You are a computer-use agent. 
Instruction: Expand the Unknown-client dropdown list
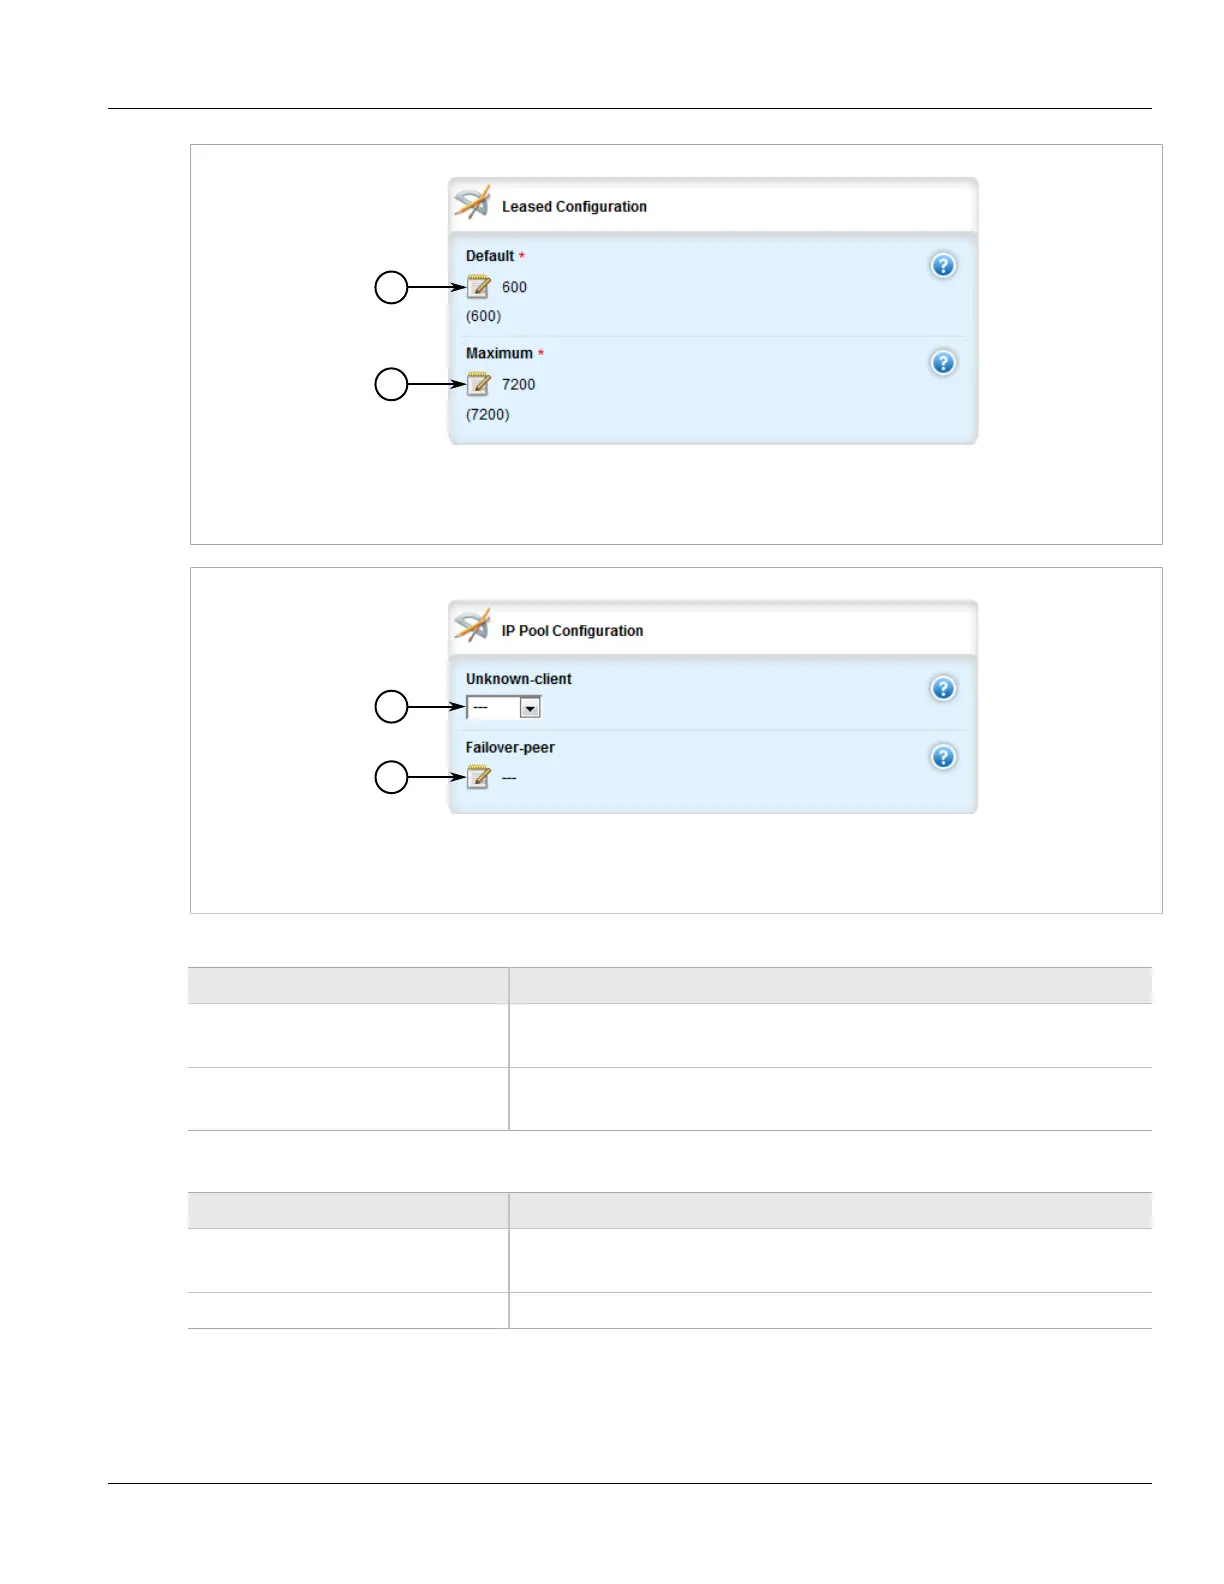[x=530, y=709]
